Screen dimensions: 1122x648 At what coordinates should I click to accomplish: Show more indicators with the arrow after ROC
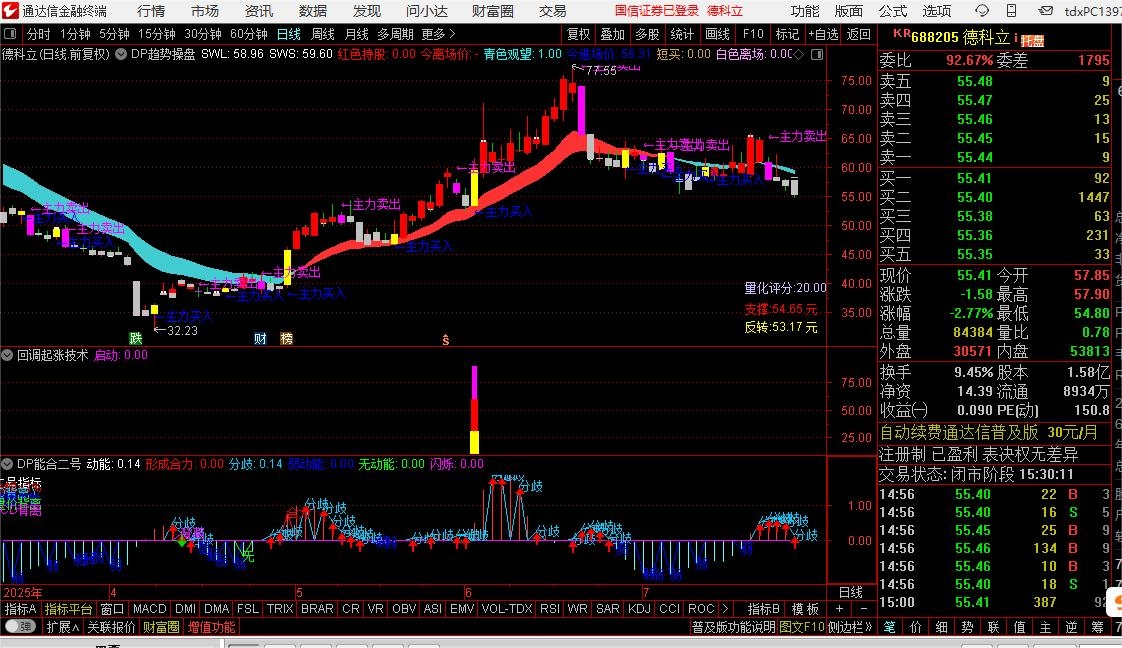[x=725, y=609]
